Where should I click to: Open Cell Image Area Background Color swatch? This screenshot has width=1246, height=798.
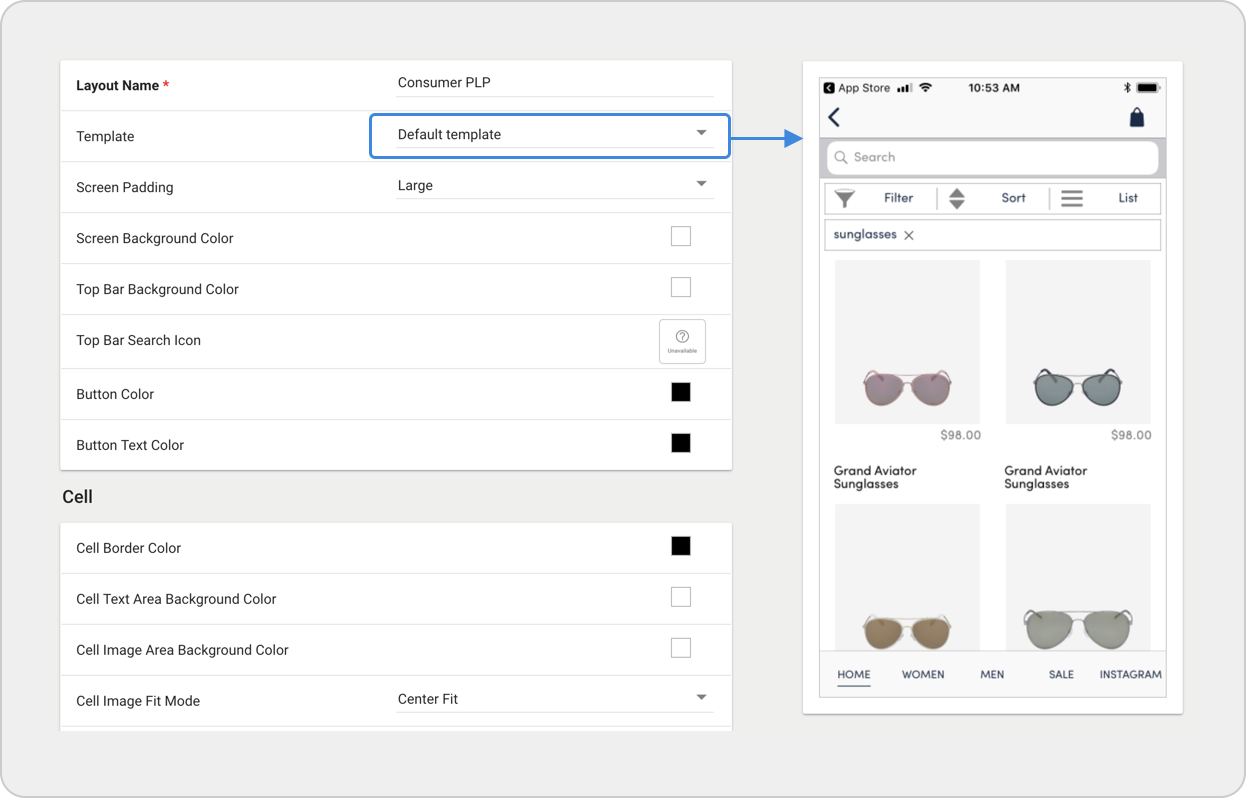tap(681, 648)
